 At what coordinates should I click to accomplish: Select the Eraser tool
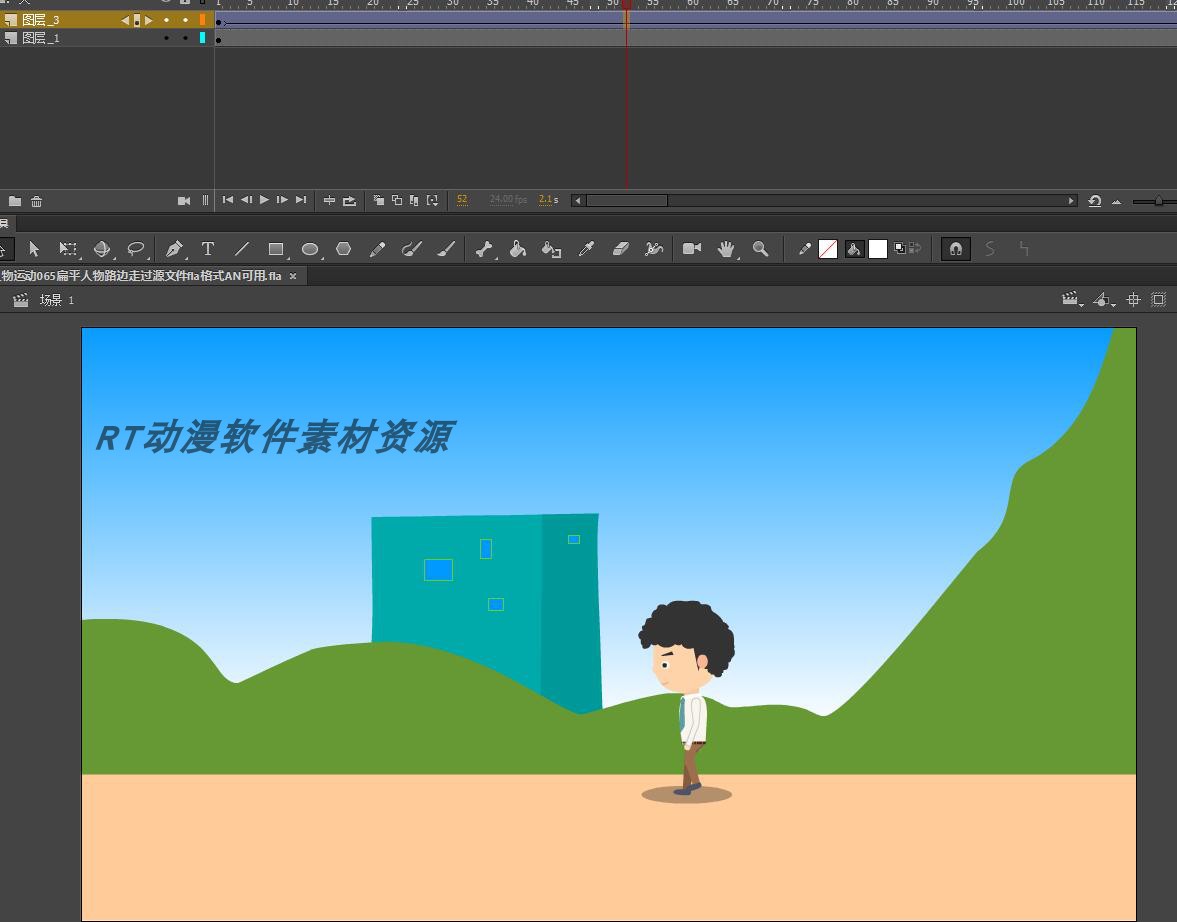(620, 249)
